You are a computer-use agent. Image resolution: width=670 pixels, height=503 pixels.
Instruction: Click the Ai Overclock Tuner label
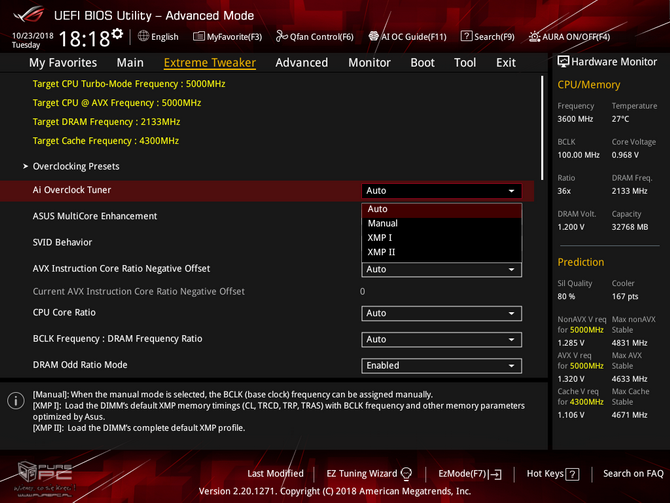tap(72, 190)
